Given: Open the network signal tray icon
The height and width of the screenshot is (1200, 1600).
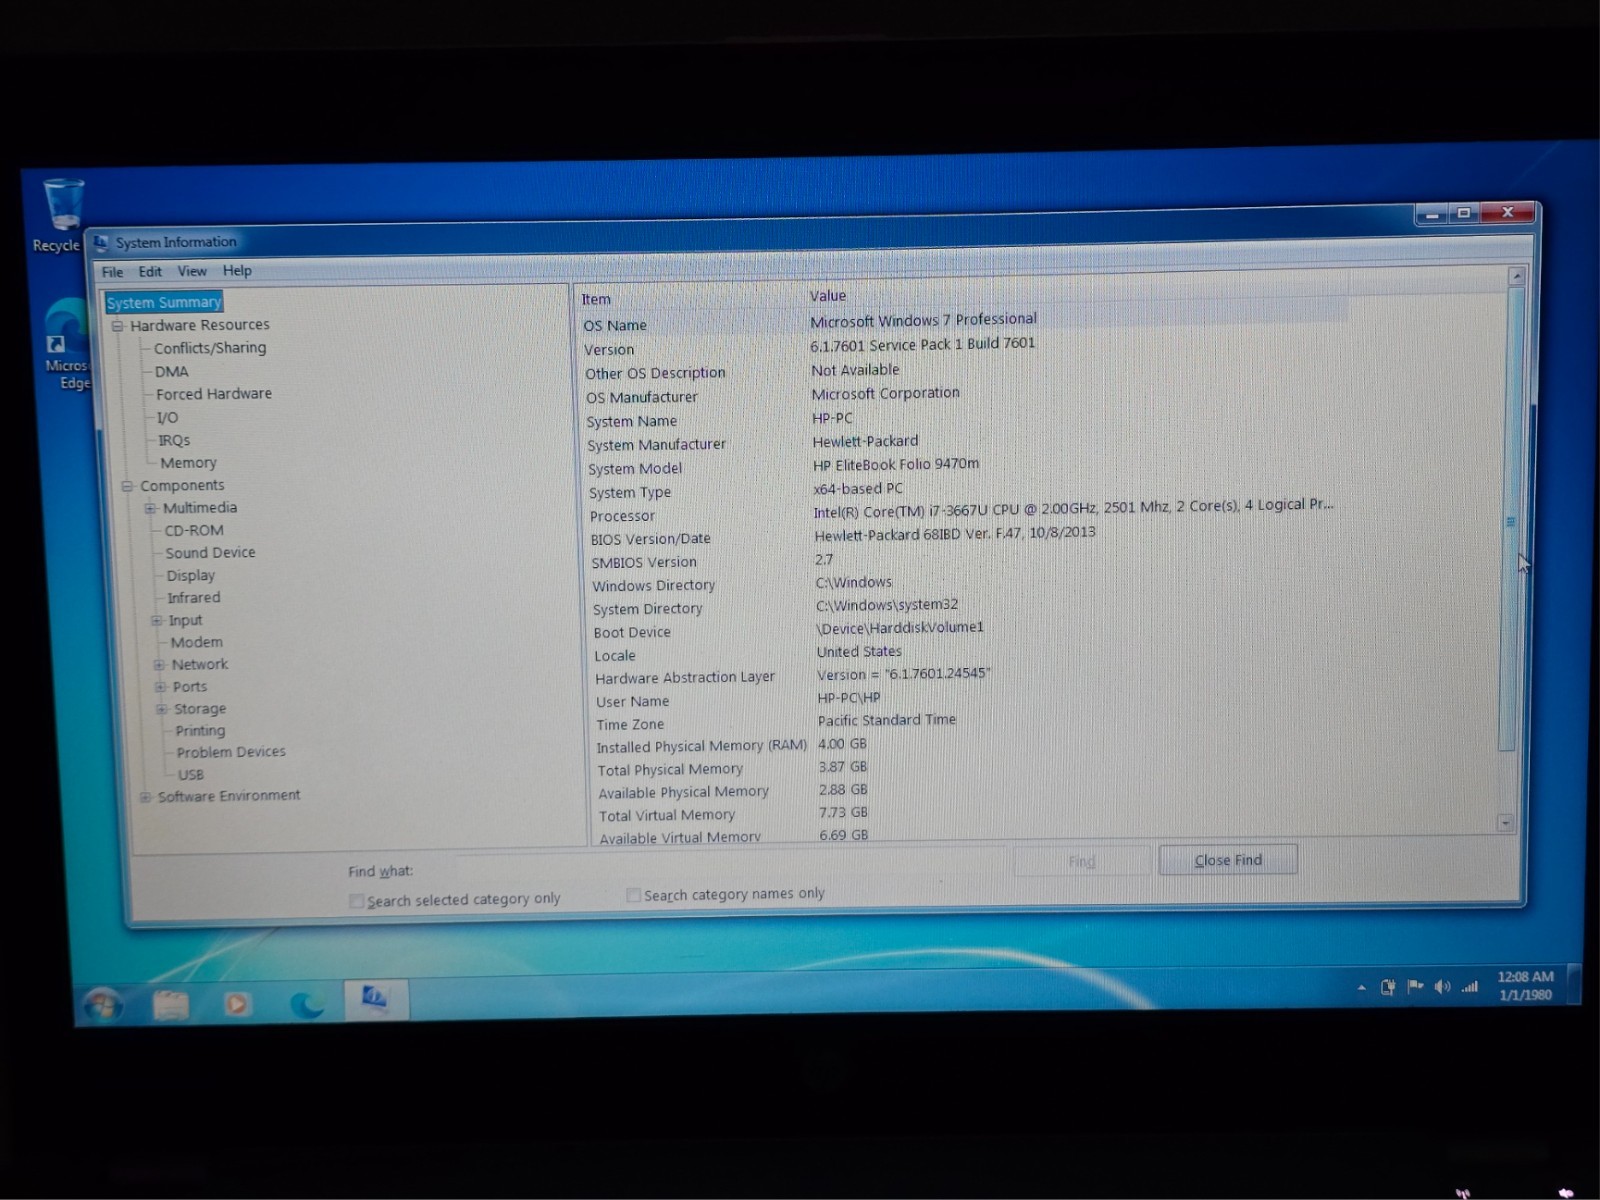Looking at the screenshot, I should (x=1469, y=987).
